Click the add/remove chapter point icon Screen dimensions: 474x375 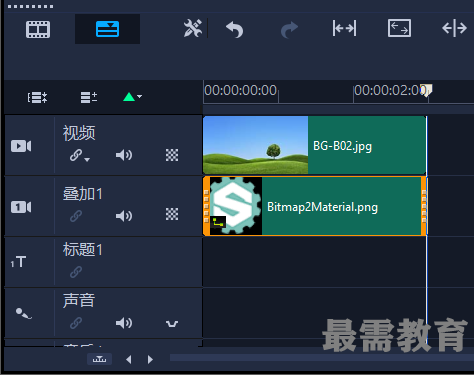89,97
